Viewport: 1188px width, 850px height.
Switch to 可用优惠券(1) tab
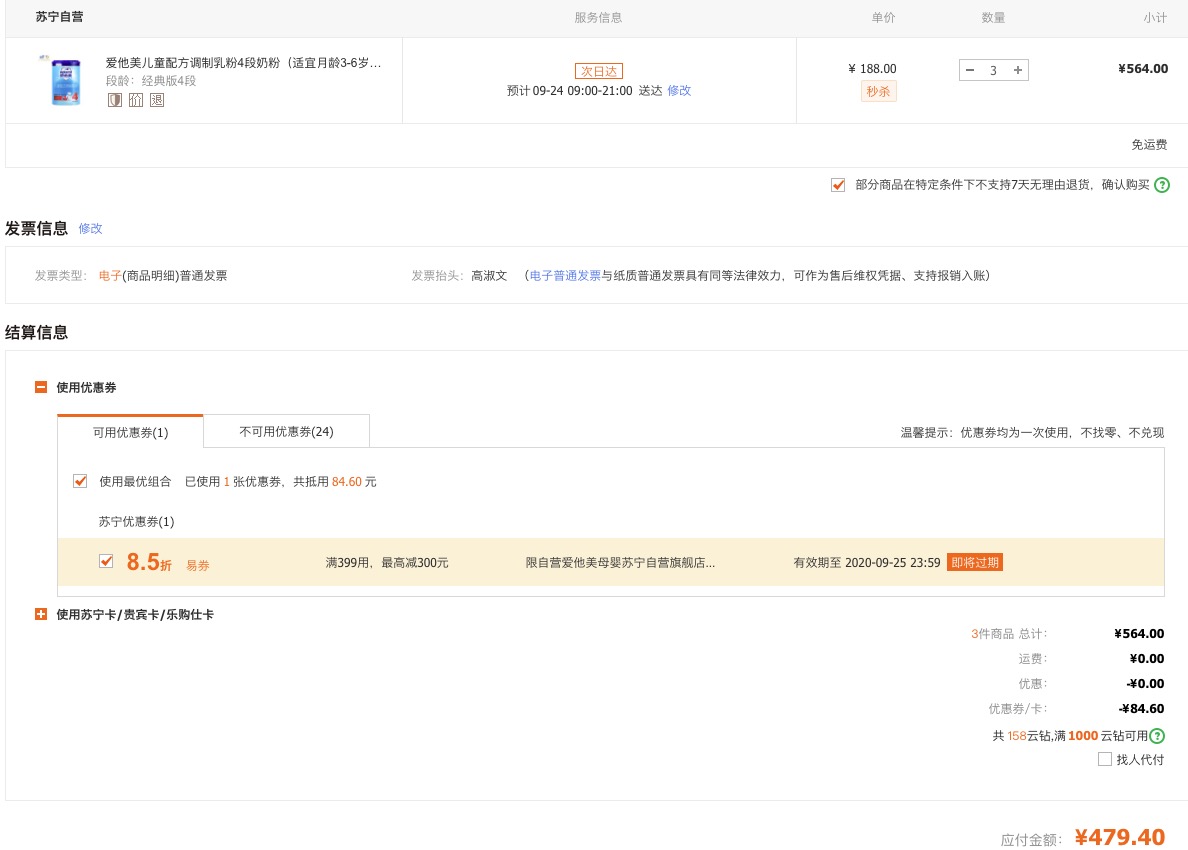pyautogui.click(x=130, y=432)
